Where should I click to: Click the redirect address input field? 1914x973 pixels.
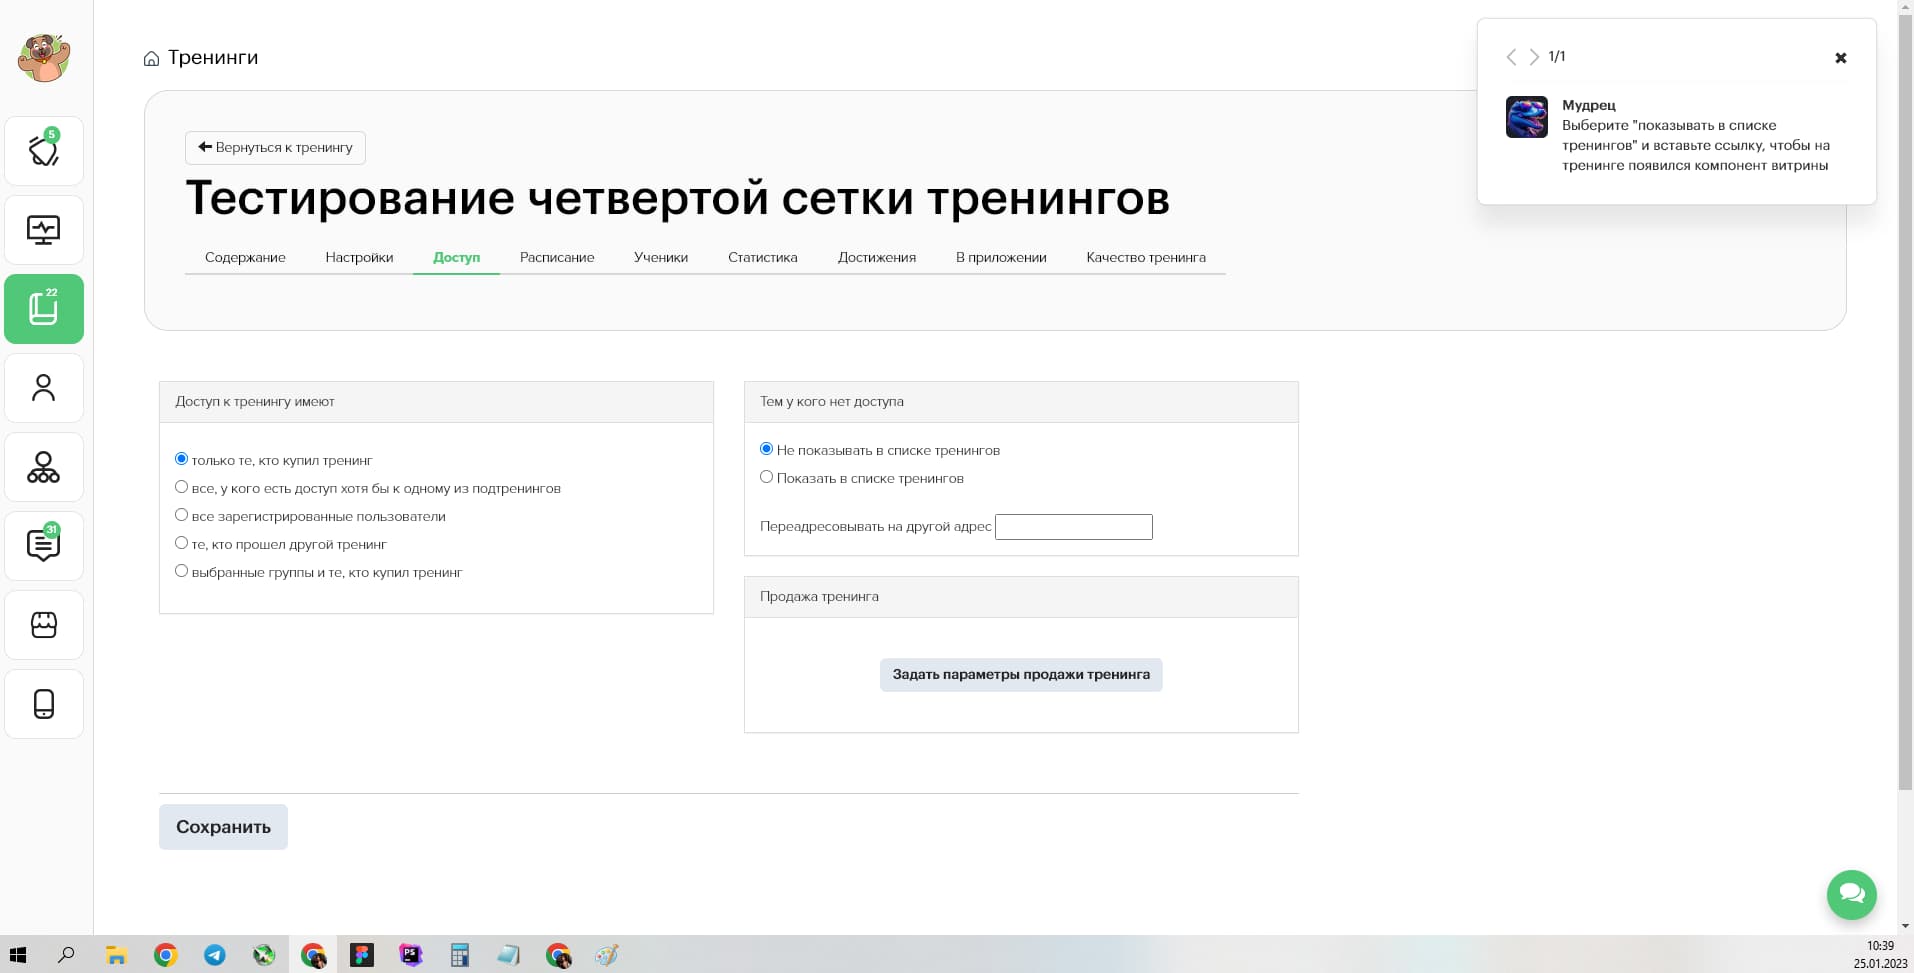1073,527
